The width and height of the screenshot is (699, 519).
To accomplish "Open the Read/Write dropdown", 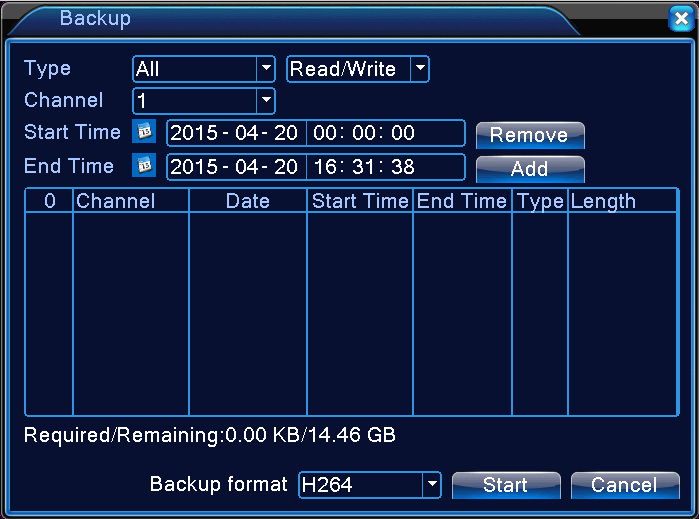I will coord(420,69).
